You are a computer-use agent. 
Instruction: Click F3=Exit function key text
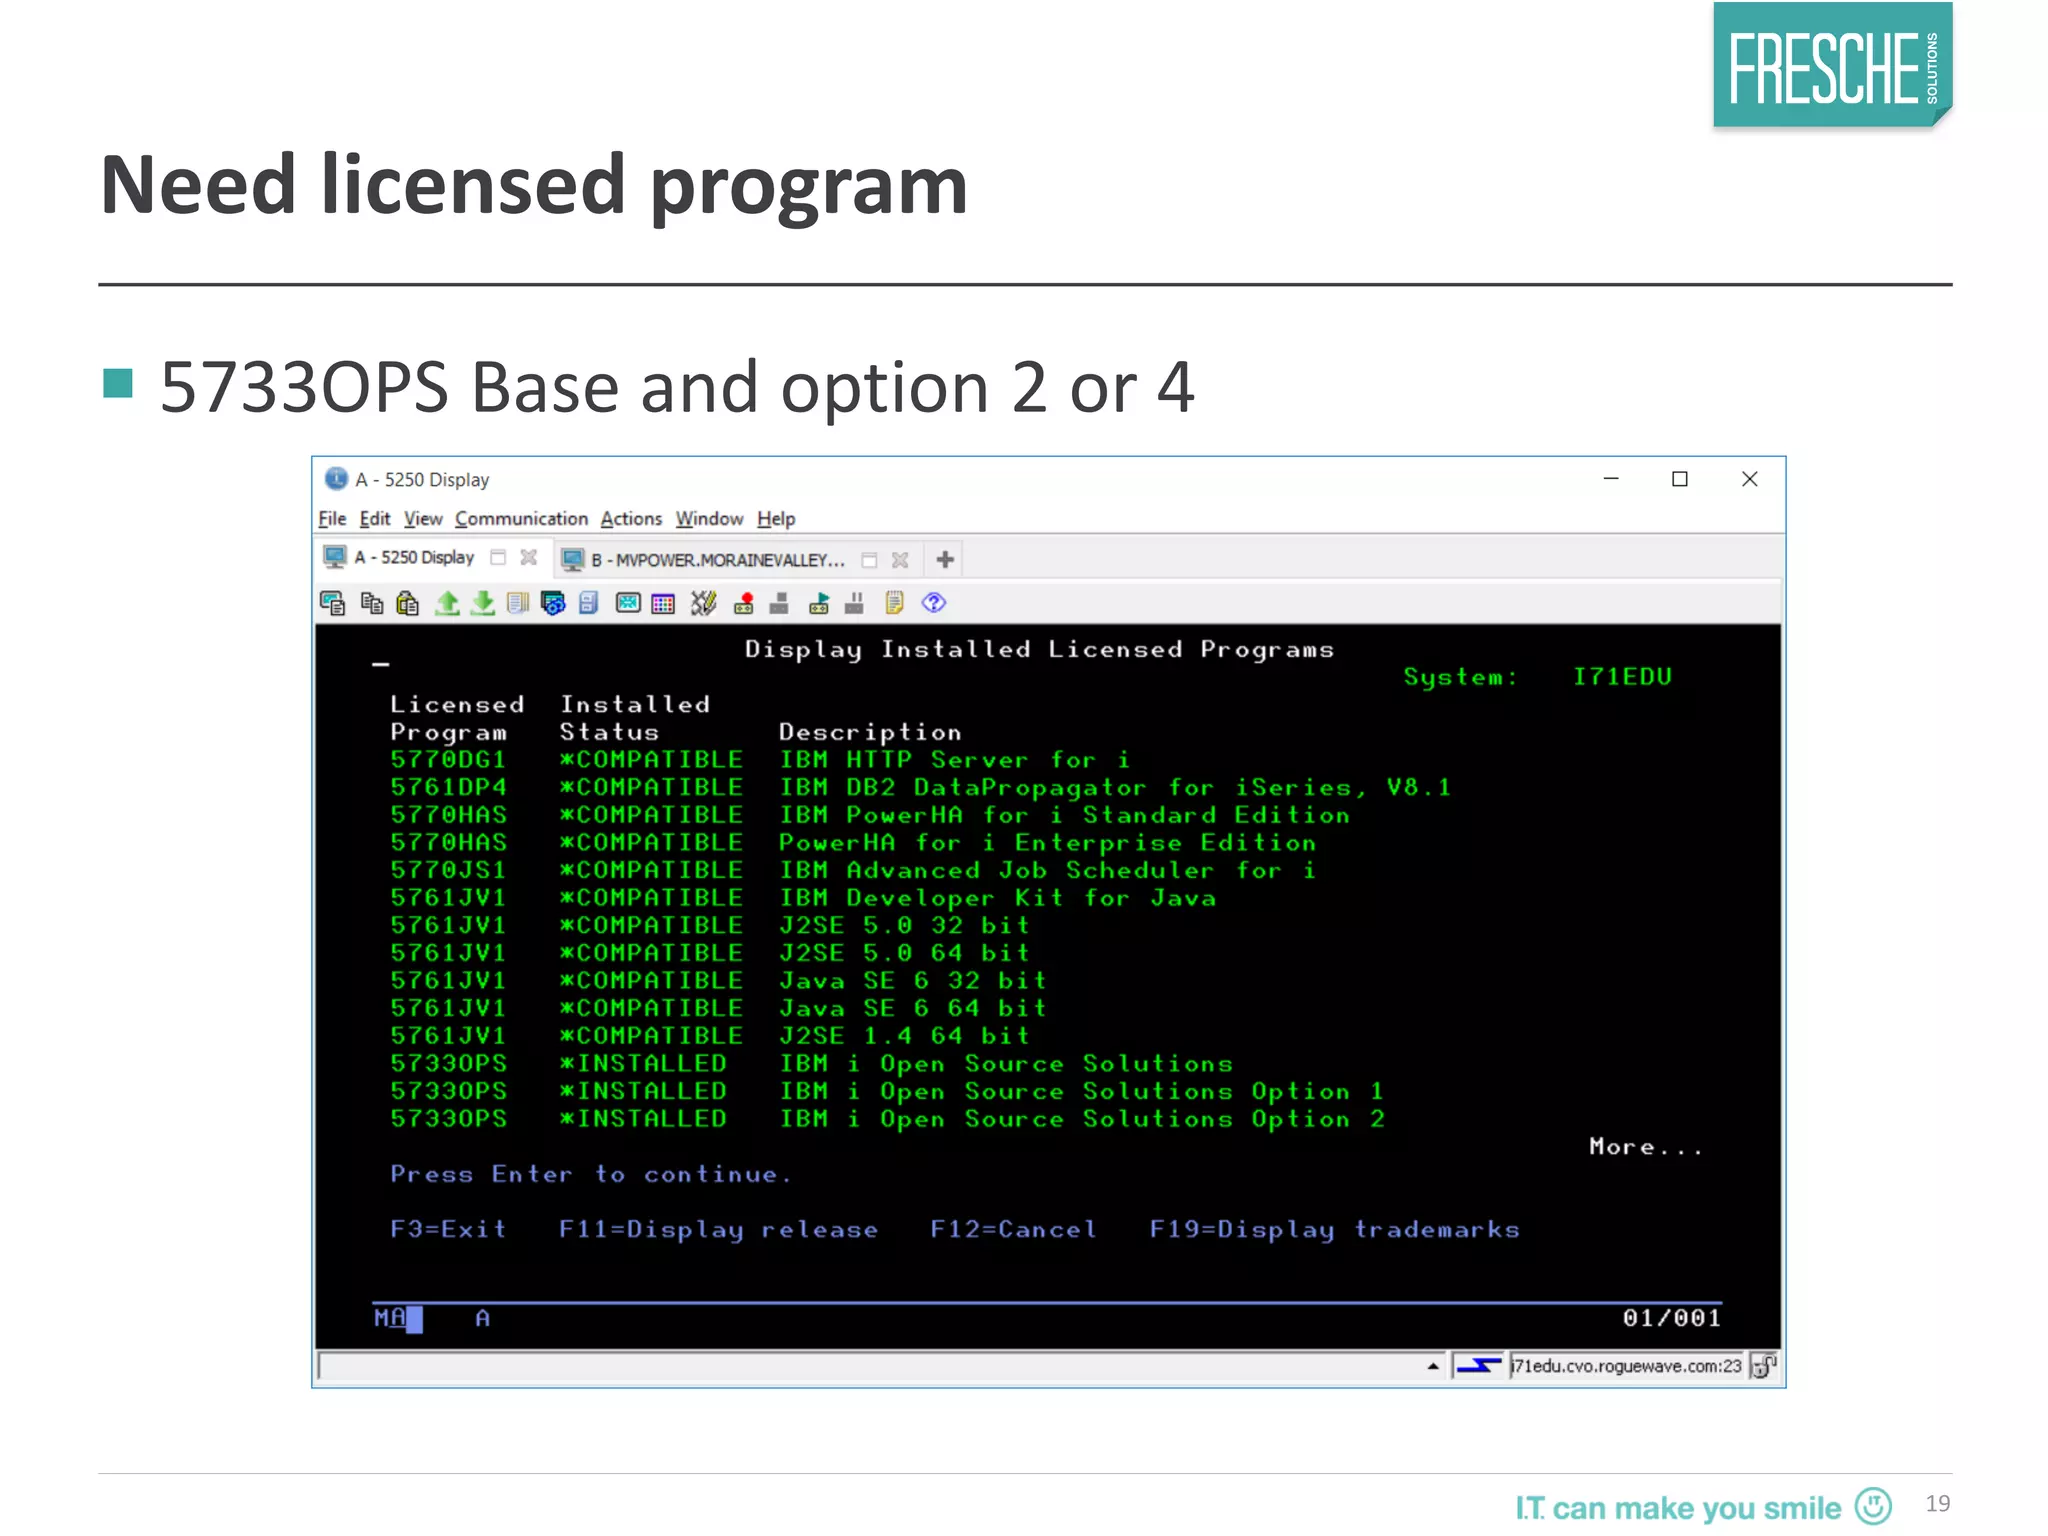pos(448,1229)
